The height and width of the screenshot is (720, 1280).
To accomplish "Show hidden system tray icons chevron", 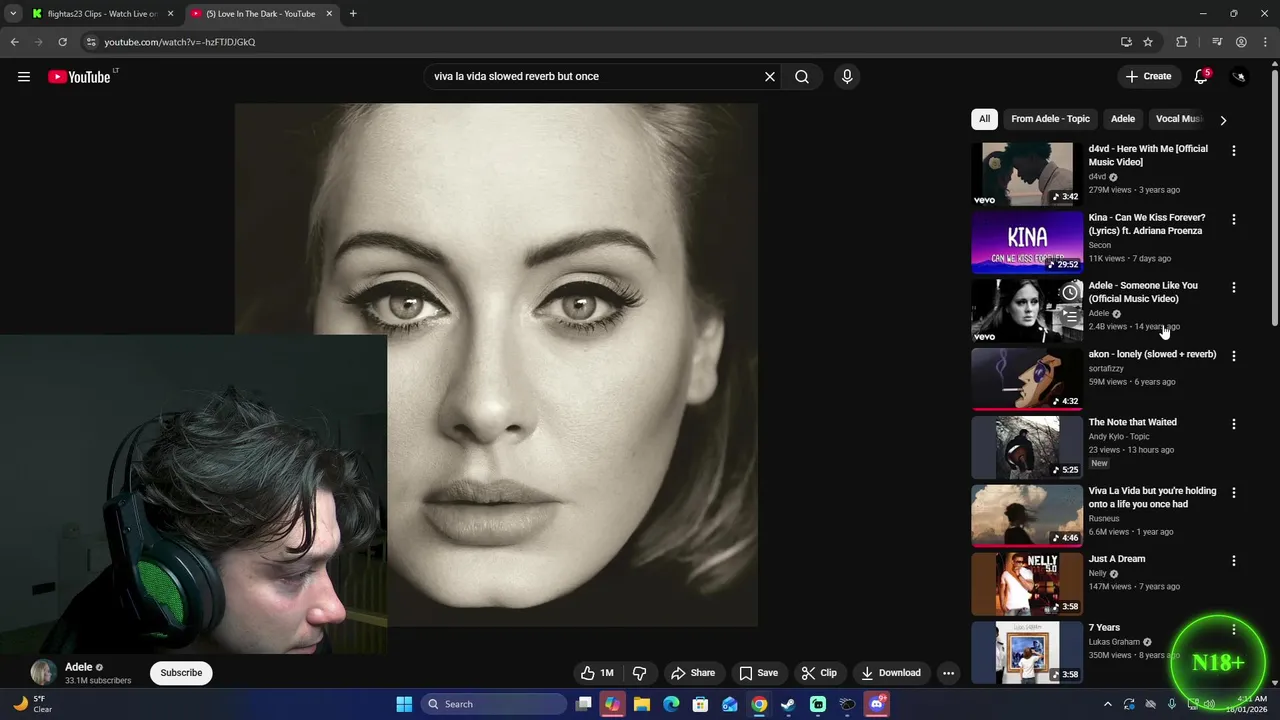I will tap(1107, 704).
